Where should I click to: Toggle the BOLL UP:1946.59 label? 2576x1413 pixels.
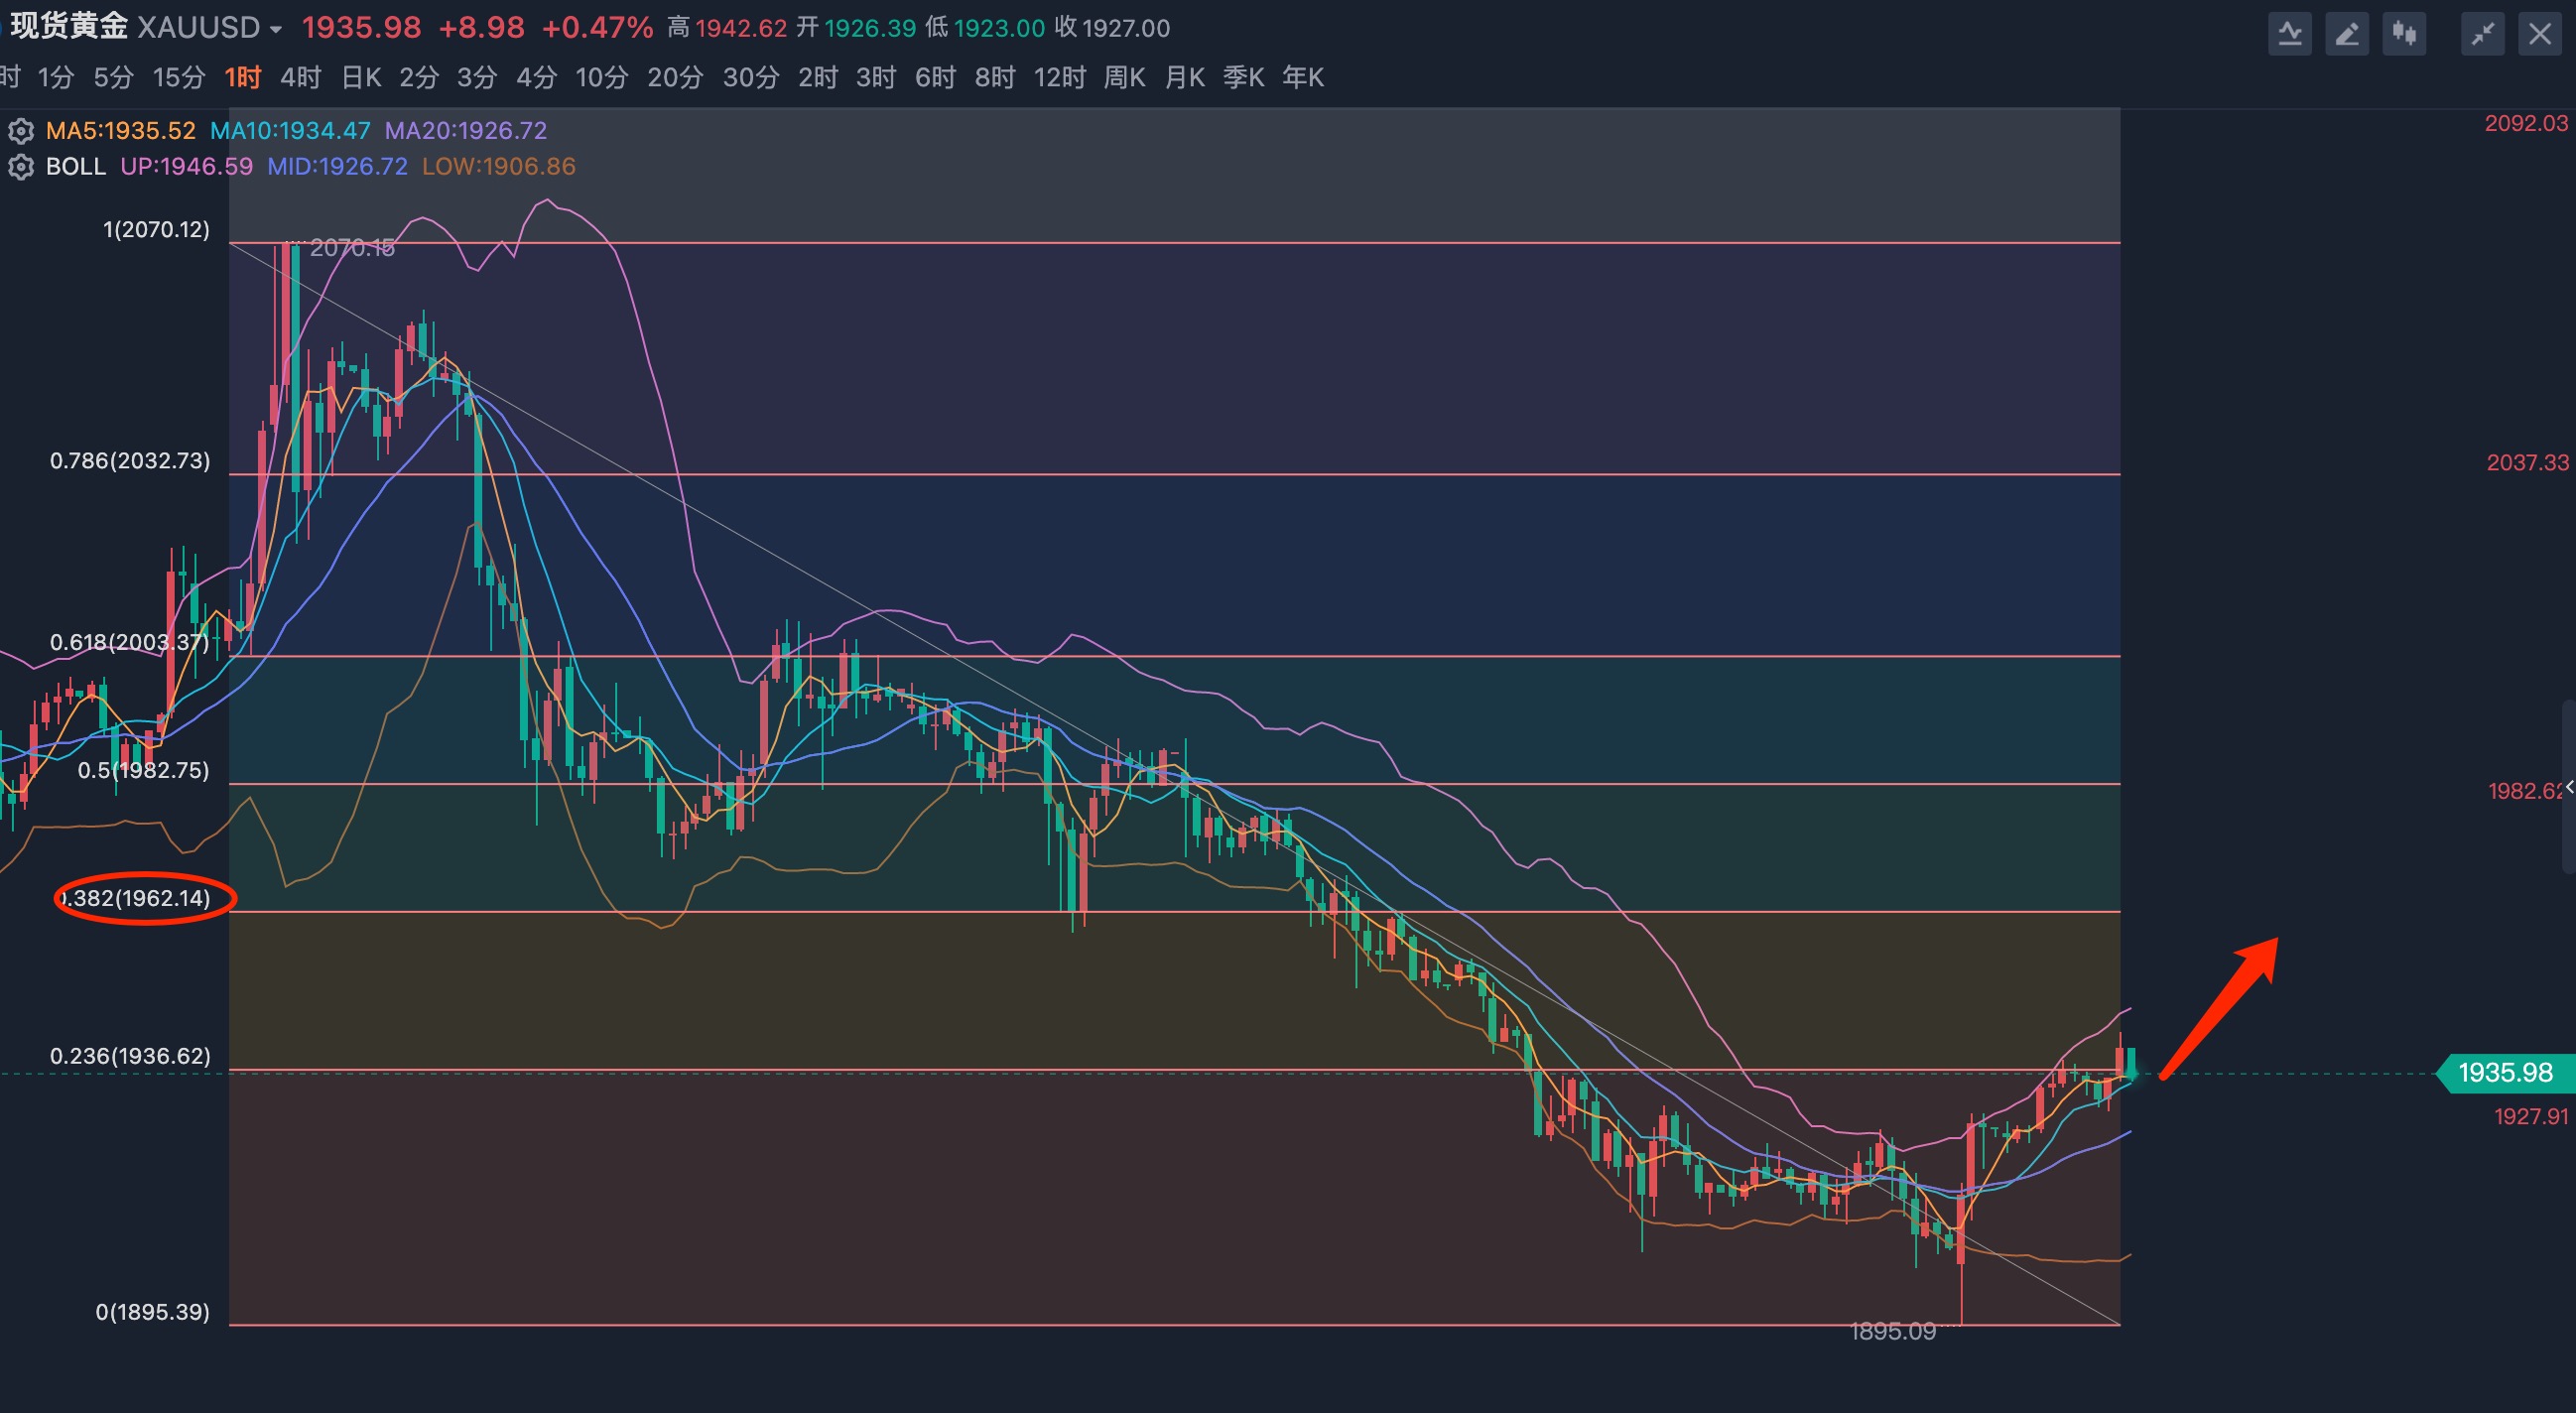click(x=186, y=166)
